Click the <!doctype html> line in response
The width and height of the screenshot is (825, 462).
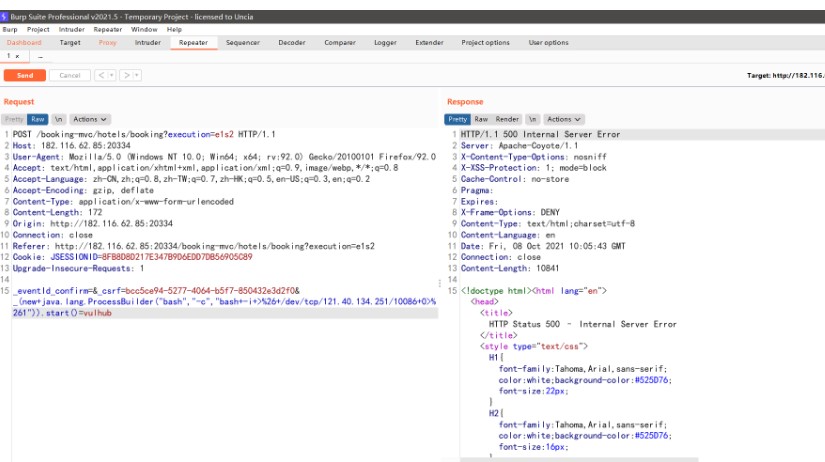point(534,290)
